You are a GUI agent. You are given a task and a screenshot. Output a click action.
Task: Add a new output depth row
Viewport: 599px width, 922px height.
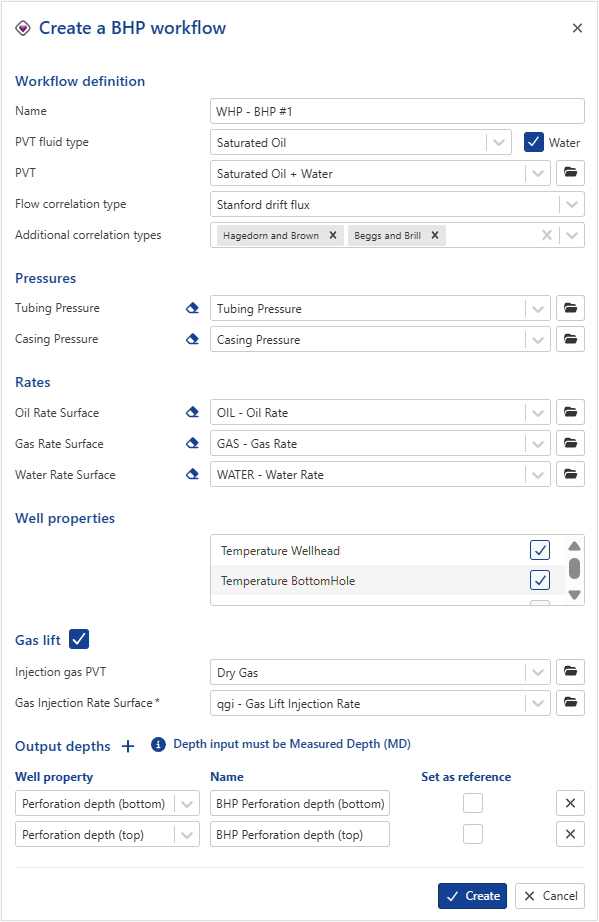(128, 746)
